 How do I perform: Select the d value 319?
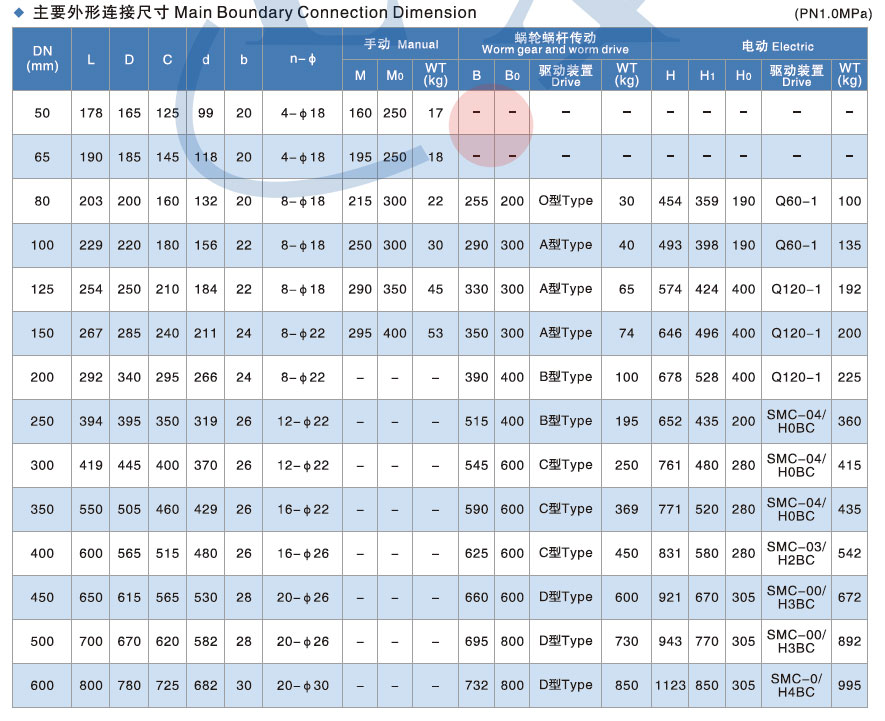coord(205,421)
